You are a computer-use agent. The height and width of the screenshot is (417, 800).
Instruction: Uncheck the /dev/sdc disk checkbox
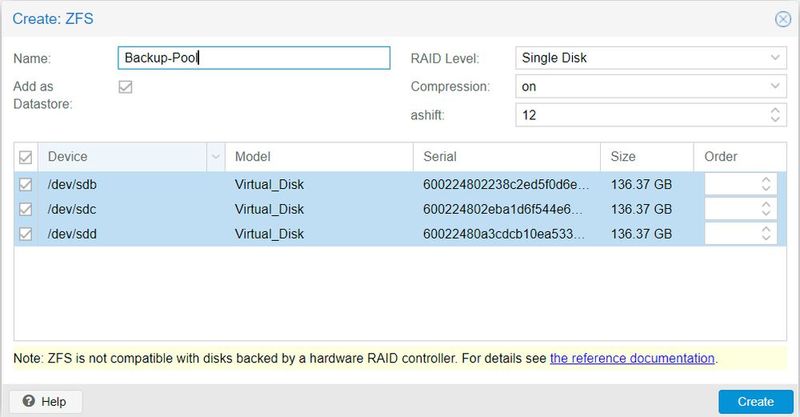click(26, 209)
